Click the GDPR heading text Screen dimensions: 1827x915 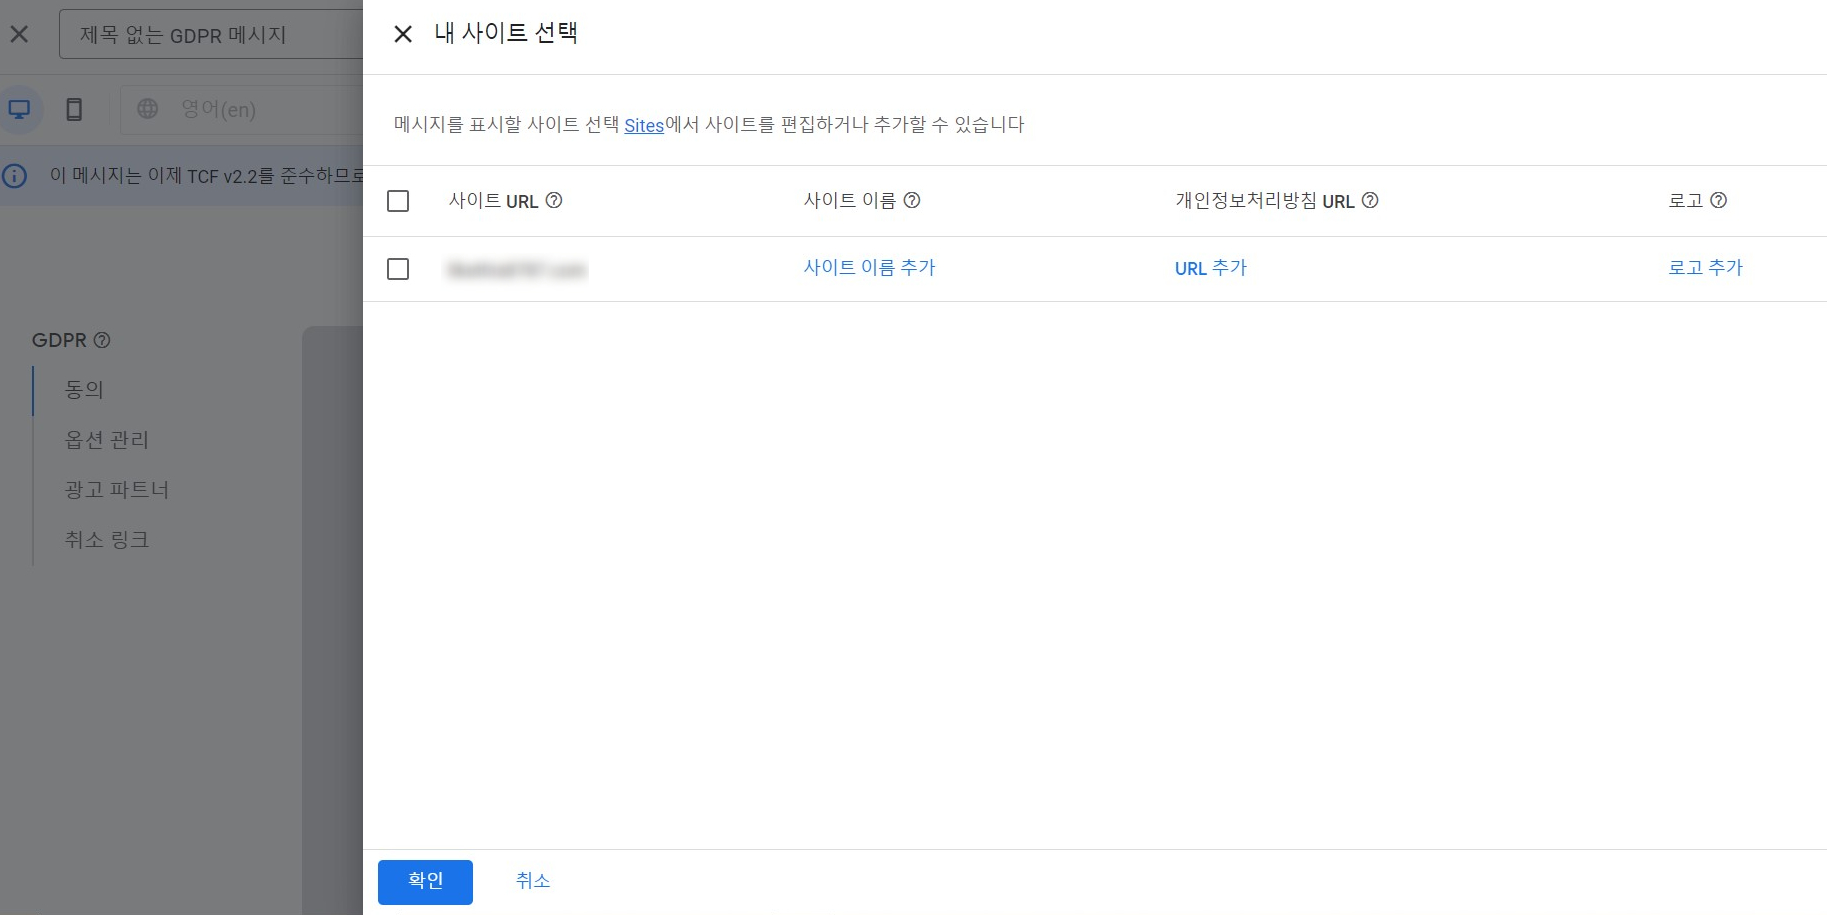coord(59,340)
